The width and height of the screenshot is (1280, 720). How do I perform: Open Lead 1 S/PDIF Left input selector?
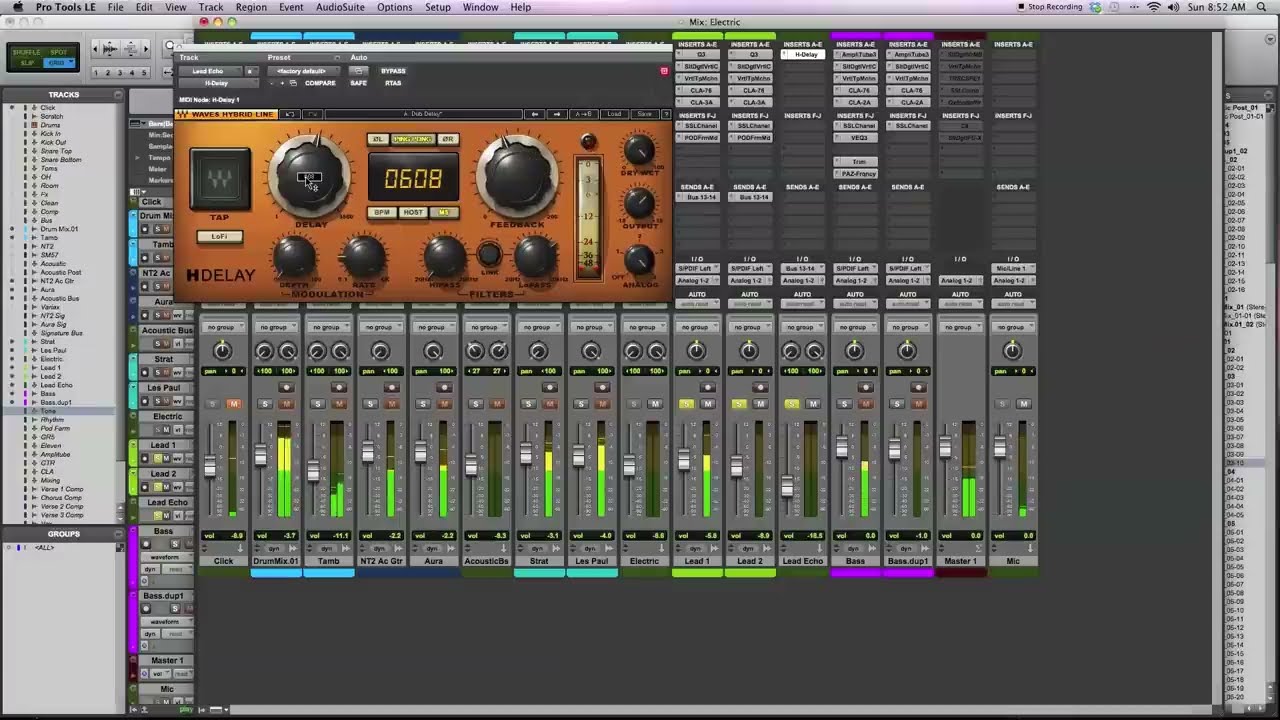click(x=697, y=268)
